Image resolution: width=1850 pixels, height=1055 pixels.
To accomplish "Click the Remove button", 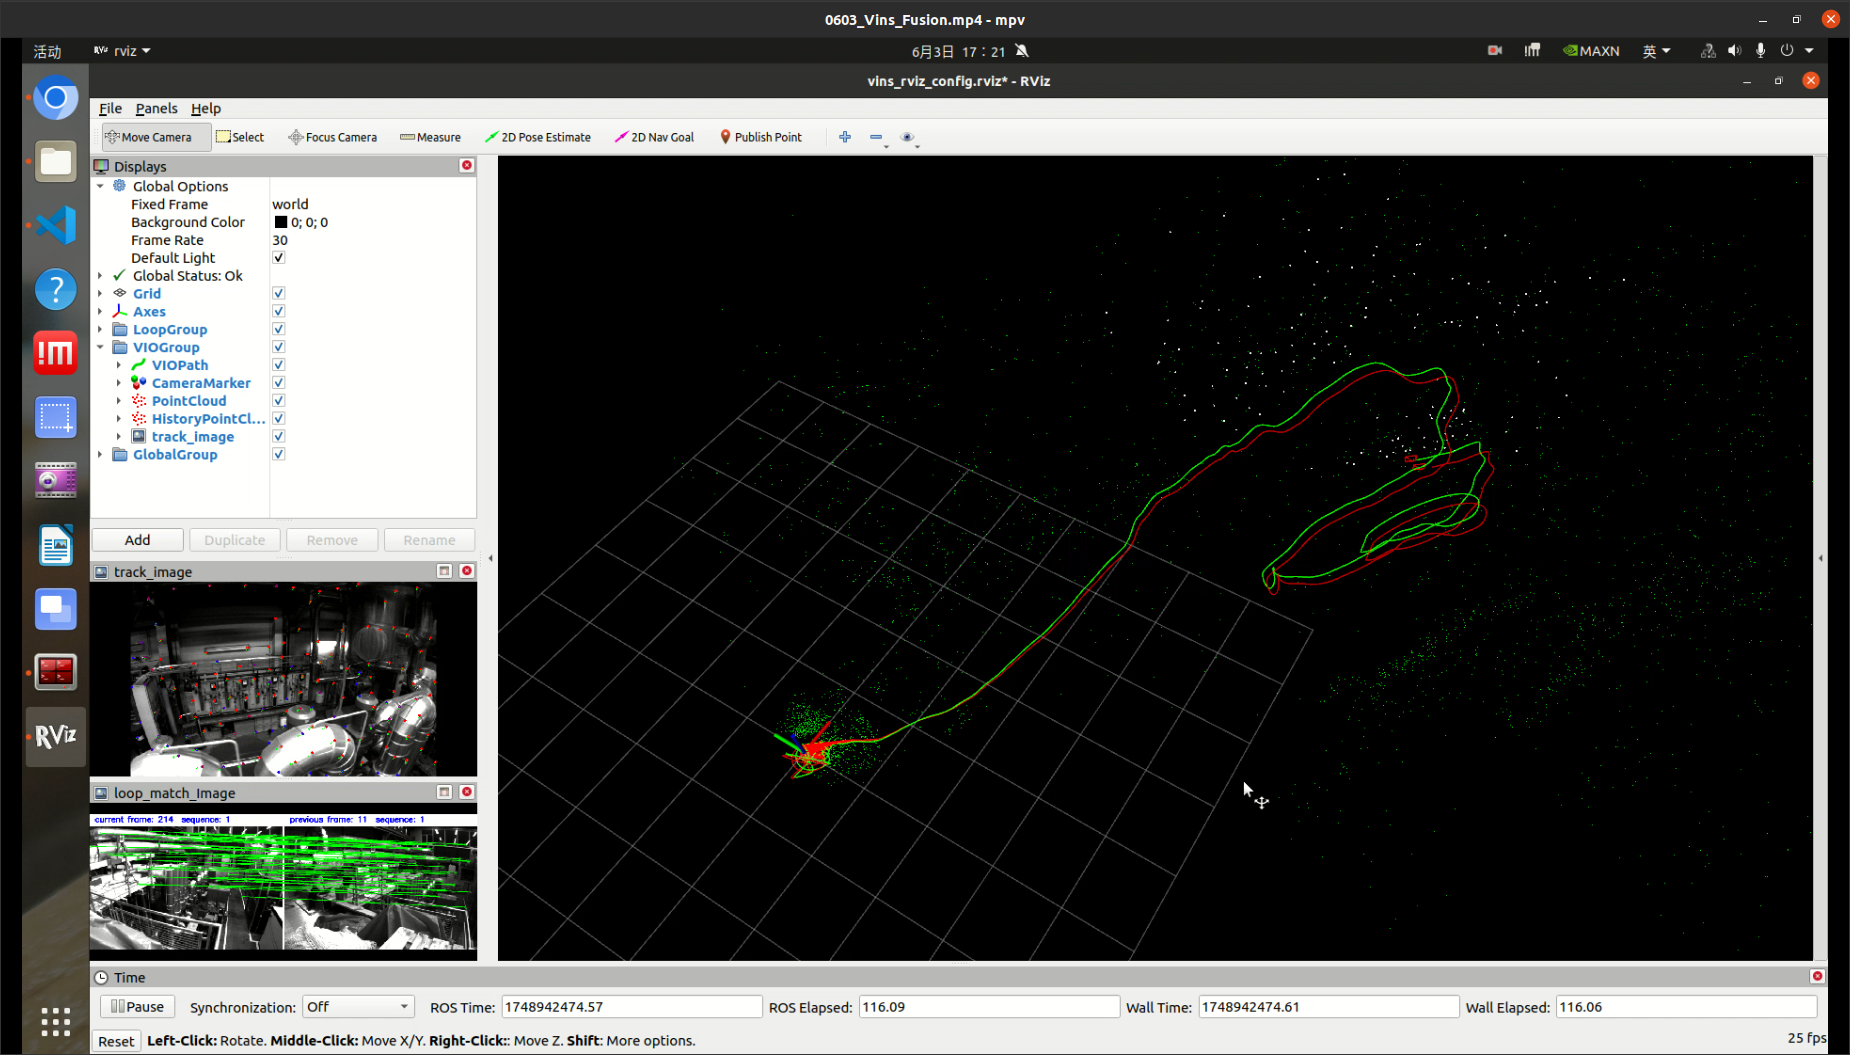I will [x=332, y=540].
